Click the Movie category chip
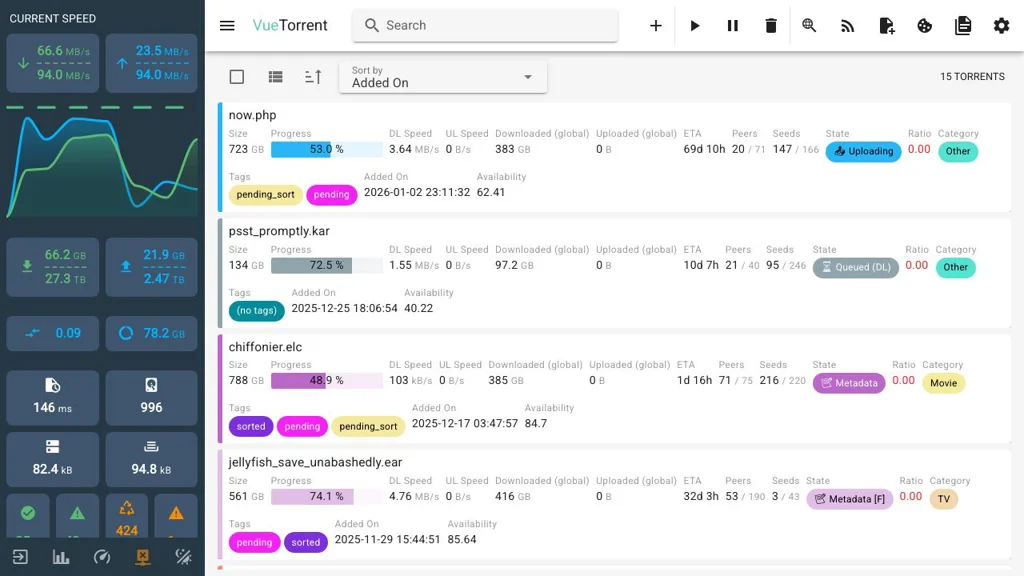 tap(944, 383)
